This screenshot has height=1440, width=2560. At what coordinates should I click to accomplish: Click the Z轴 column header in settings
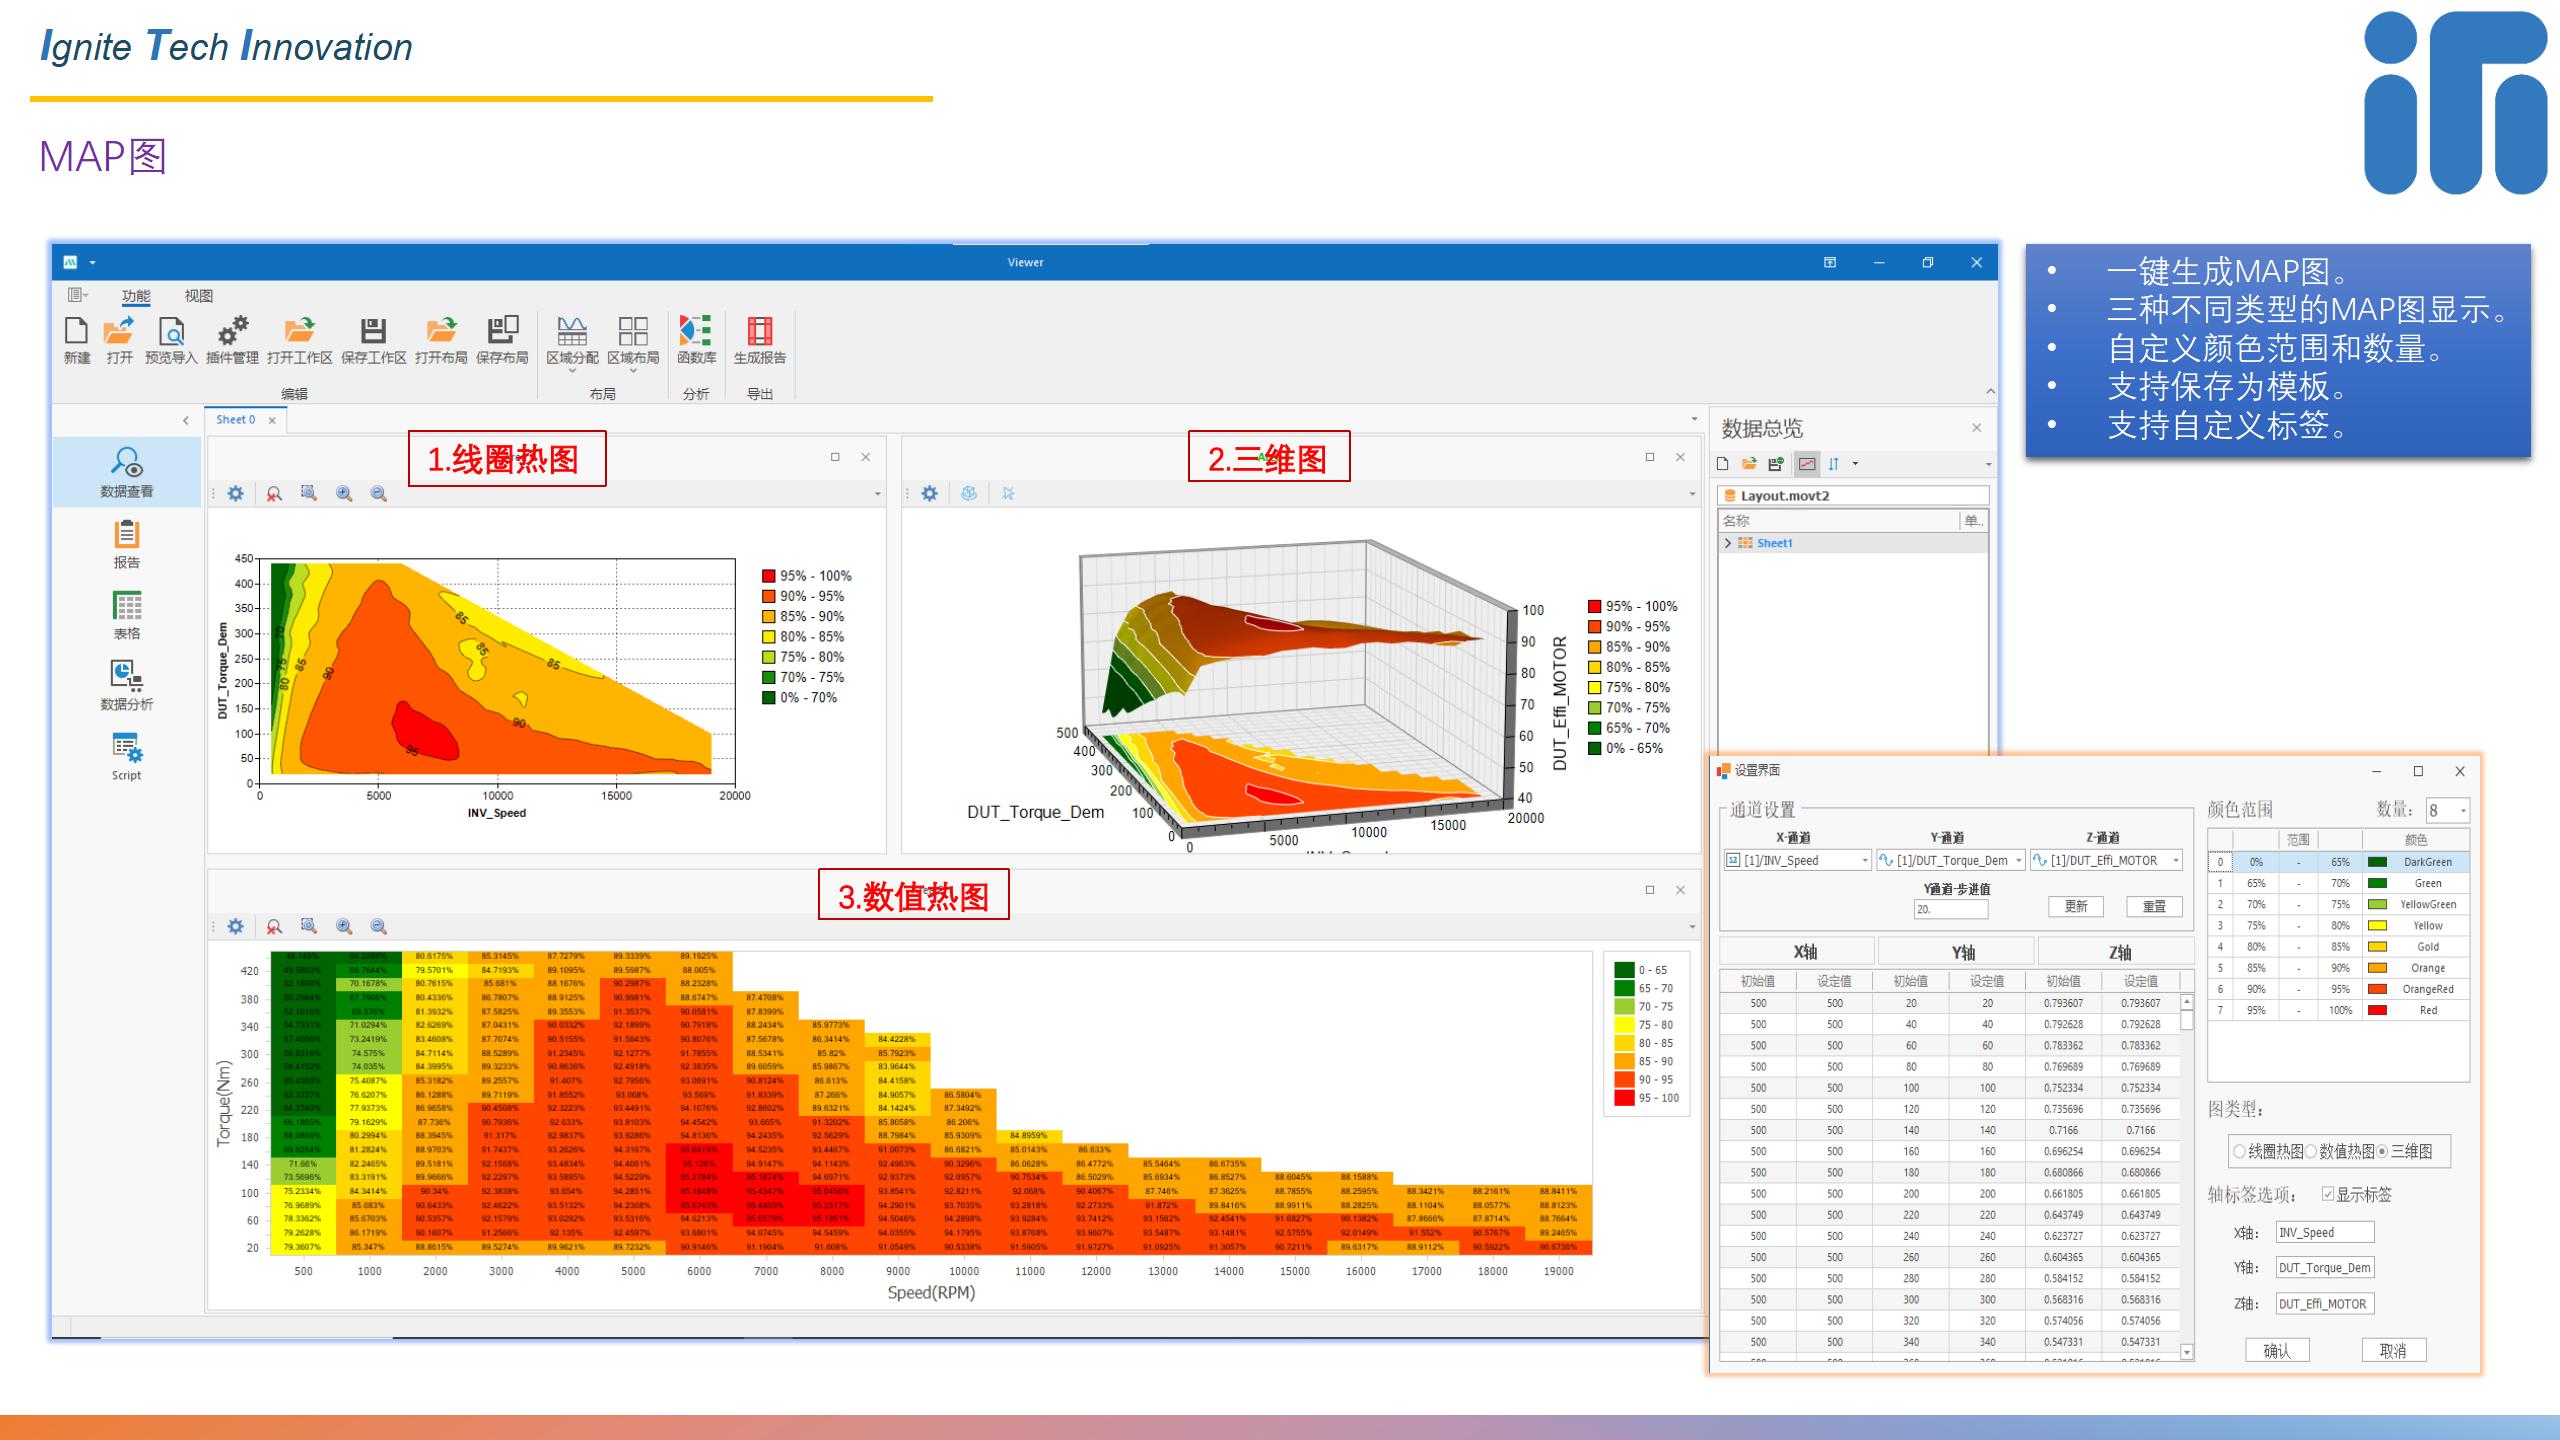[x=2116, y=952]
